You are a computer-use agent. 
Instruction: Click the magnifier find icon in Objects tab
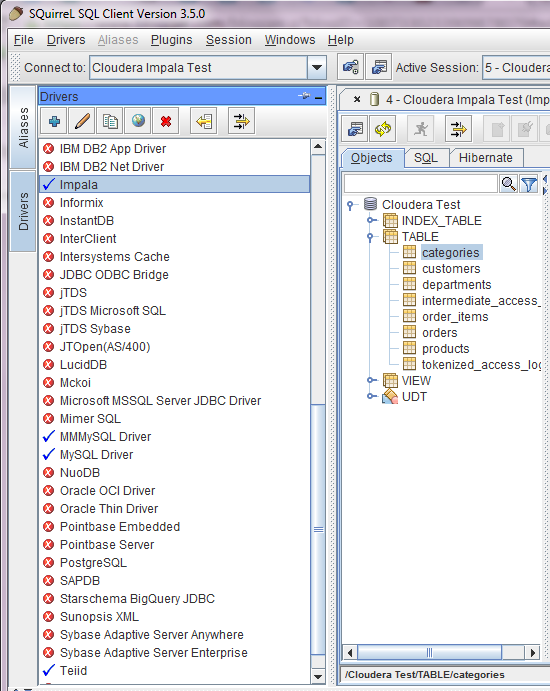[509, 184]
